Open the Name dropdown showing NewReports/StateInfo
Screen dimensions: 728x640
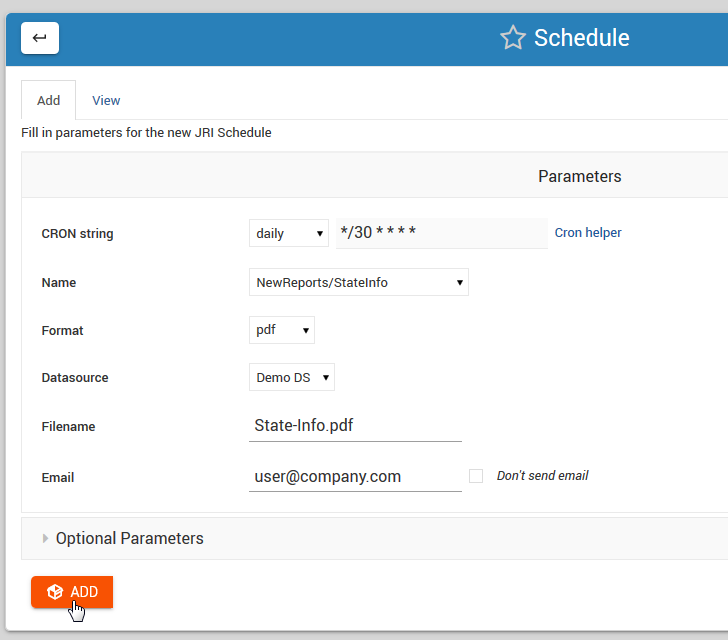click(x=359, y=282)
